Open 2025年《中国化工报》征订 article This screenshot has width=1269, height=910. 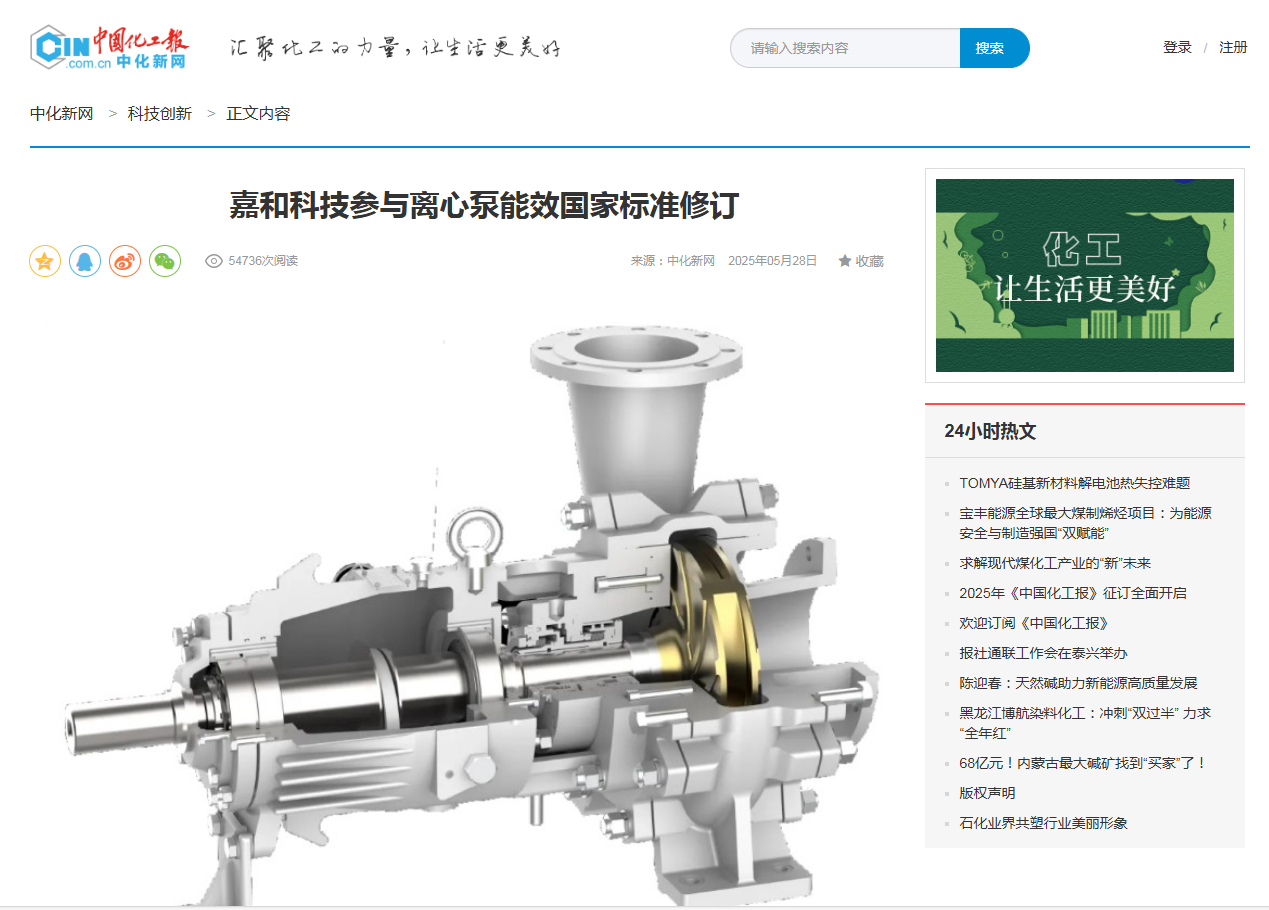click(1072, 593)
